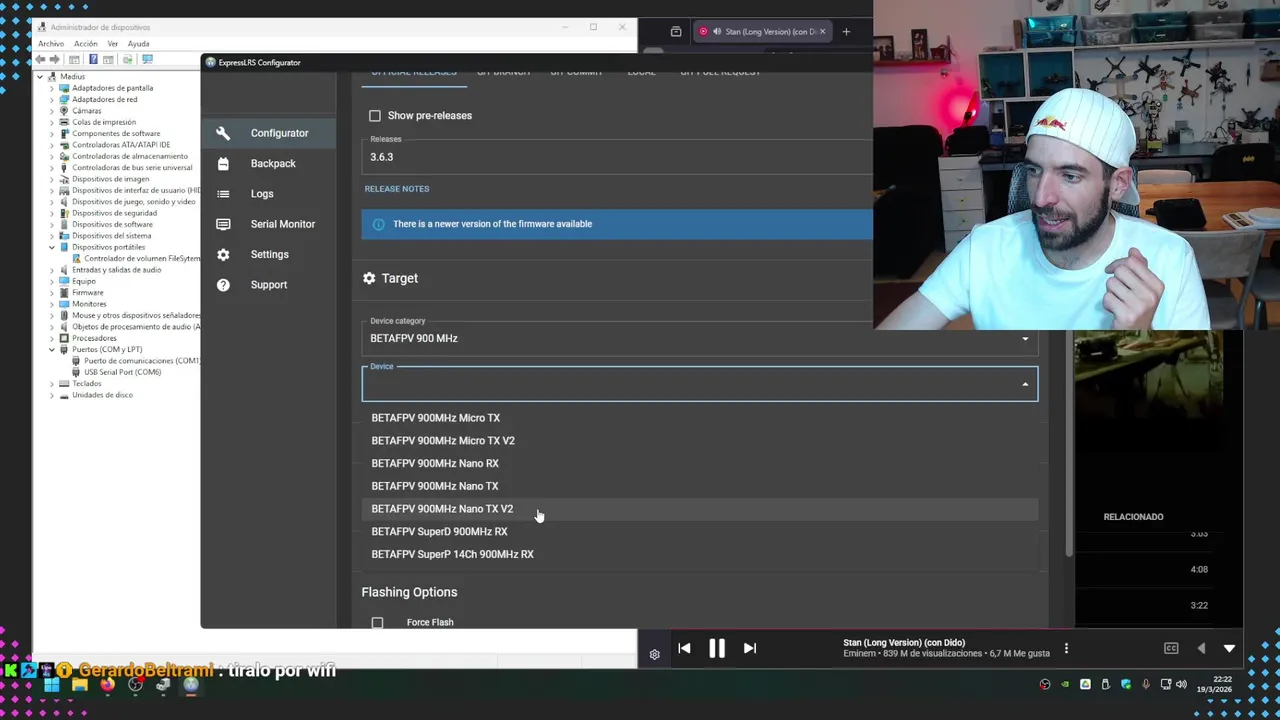1280x720 pixels.
Task: Click scan for hardware monitor icon in Device Manager
Action: pos(147,59)
